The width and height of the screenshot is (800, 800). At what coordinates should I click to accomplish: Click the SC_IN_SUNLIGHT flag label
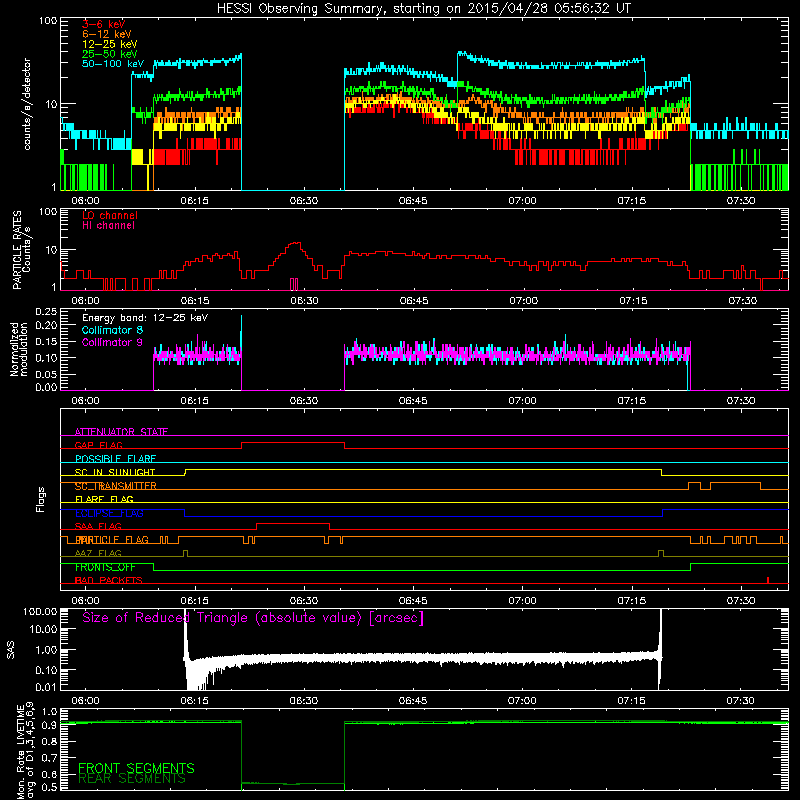point(115,472)
